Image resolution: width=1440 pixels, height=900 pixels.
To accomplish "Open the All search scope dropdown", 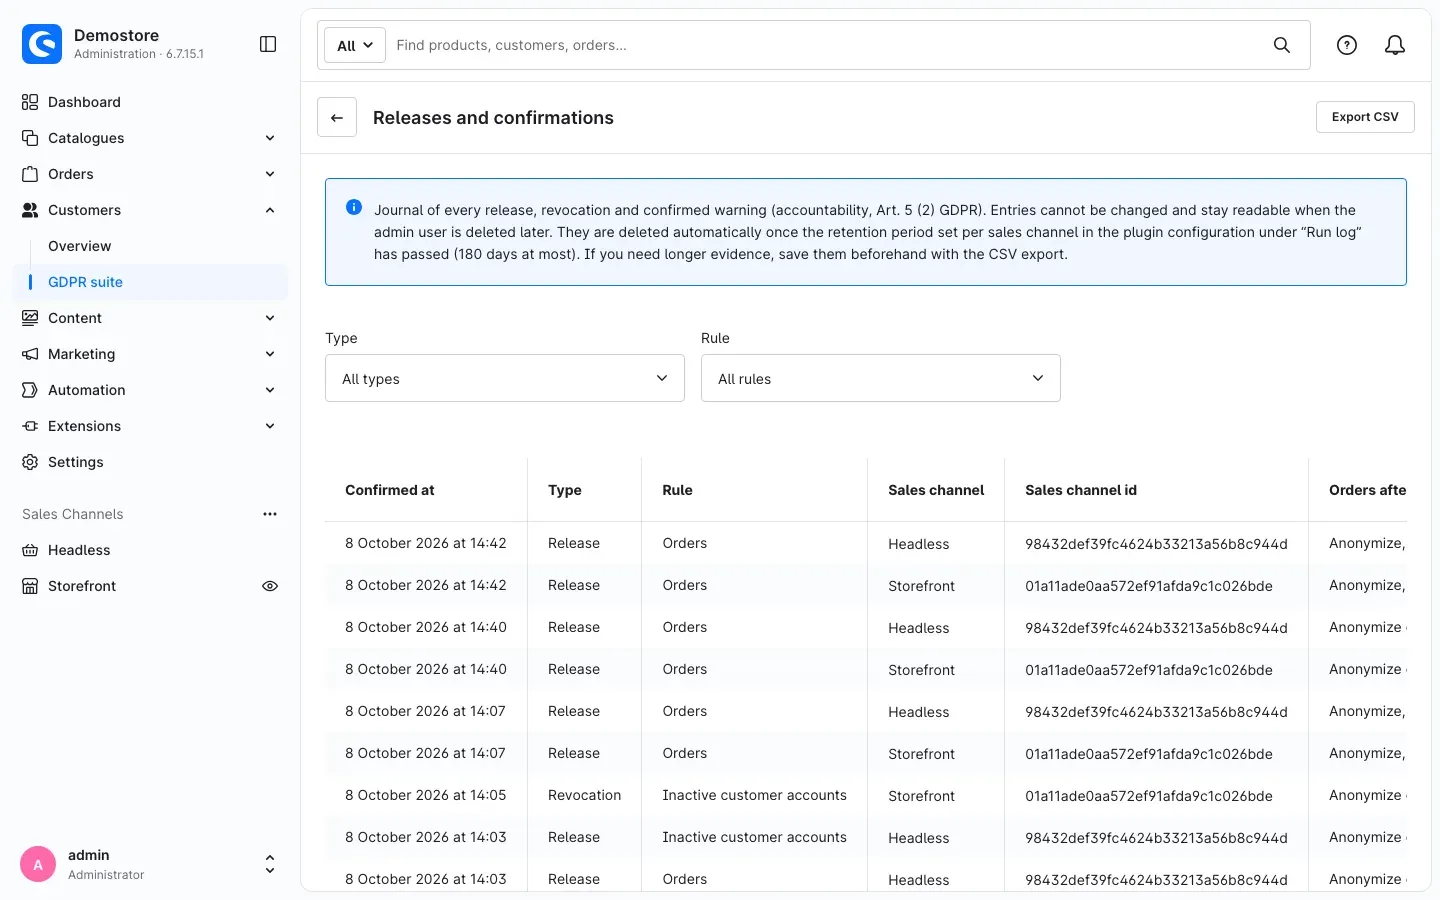I will (355, 45).
